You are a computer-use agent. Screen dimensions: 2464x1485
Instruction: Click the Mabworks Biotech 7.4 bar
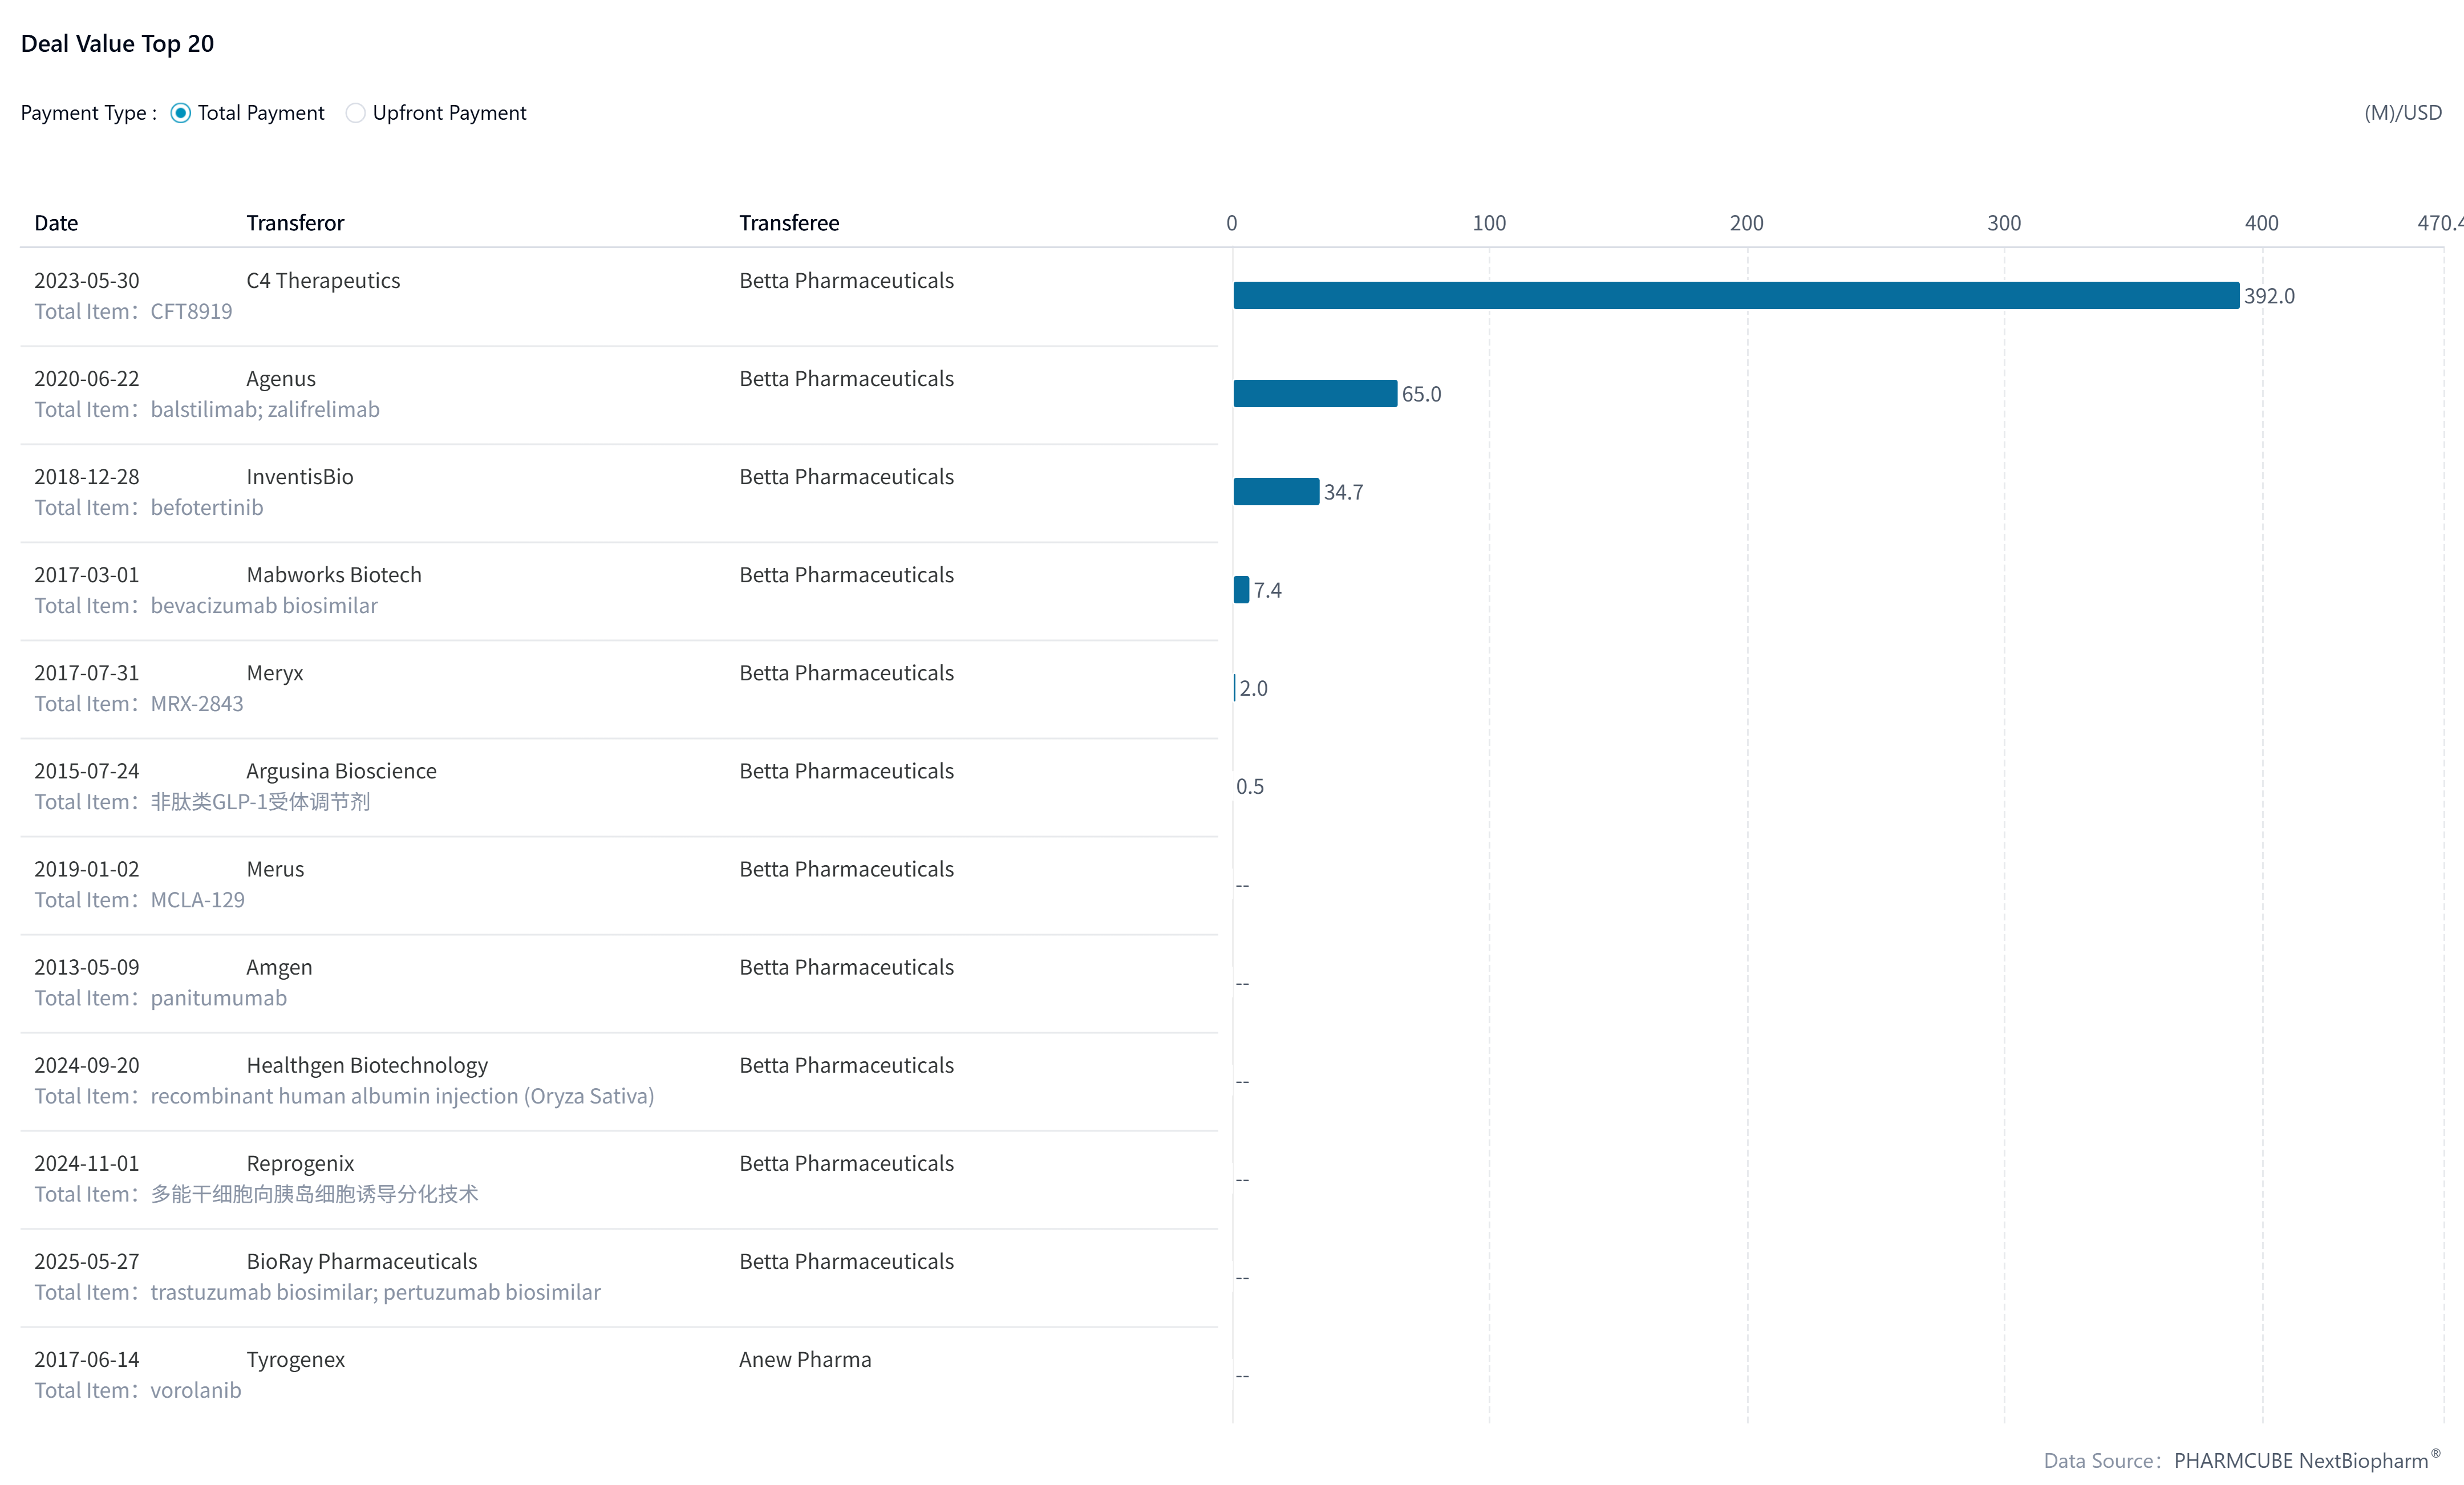tap(1241, 589)
